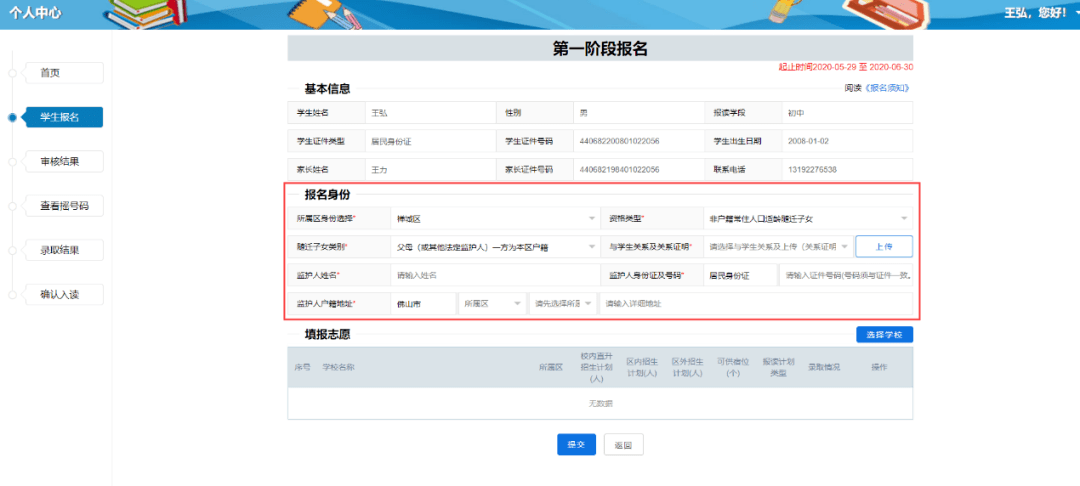
Task: Click the 监护人姓名 name input field
Action: point(495,275)
